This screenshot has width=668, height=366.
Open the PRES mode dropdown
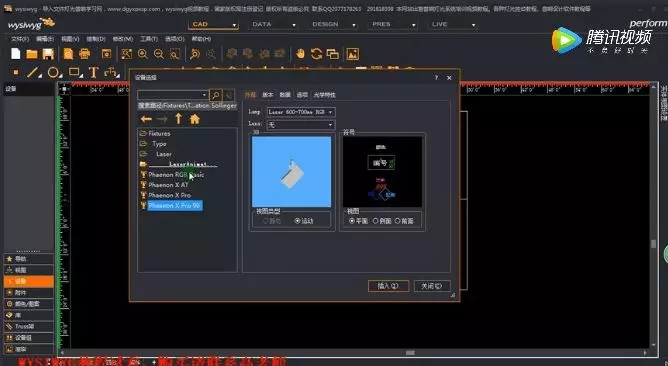(393, 25)
